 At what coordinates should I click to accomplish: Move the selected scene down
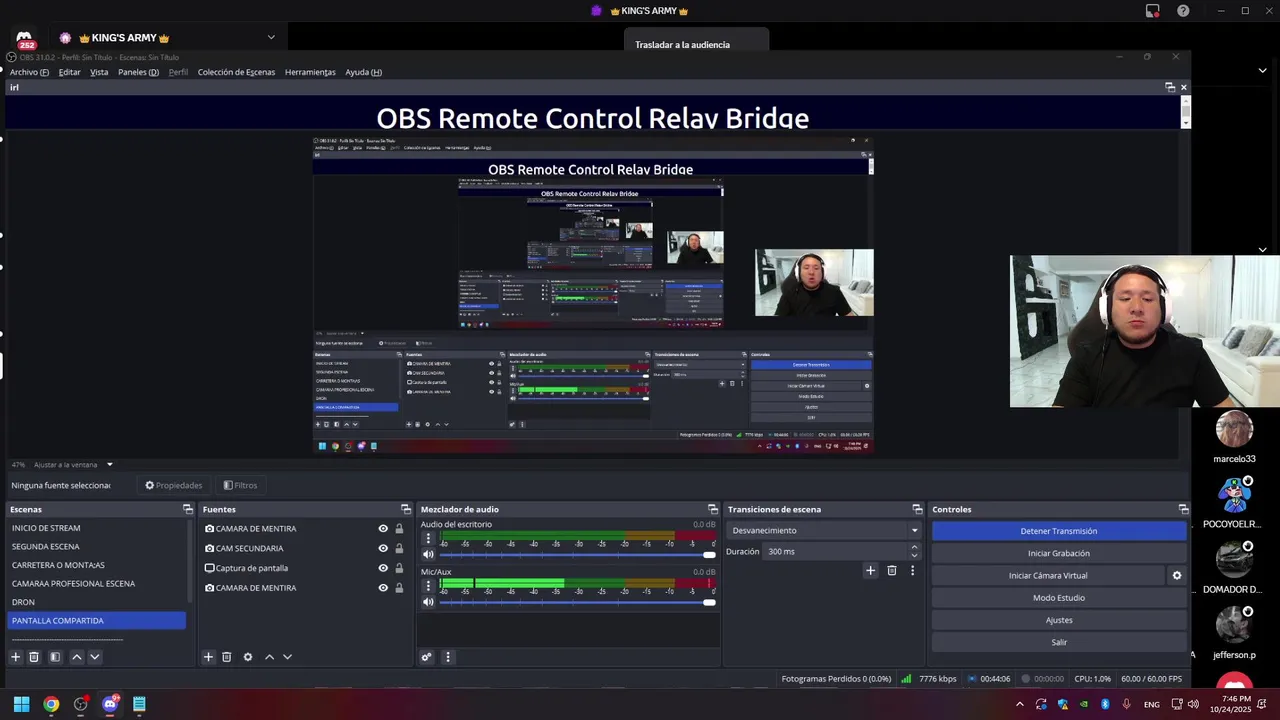[95, 657]
